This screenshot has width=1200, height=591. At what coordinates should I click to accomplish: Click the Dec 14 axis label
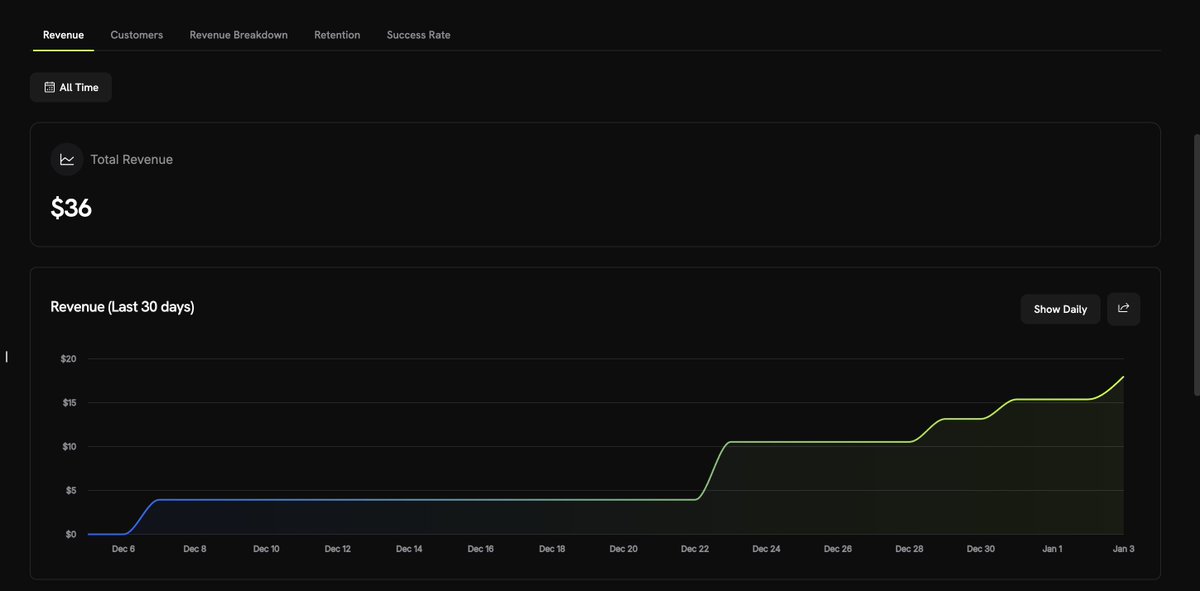click(409, 549)
